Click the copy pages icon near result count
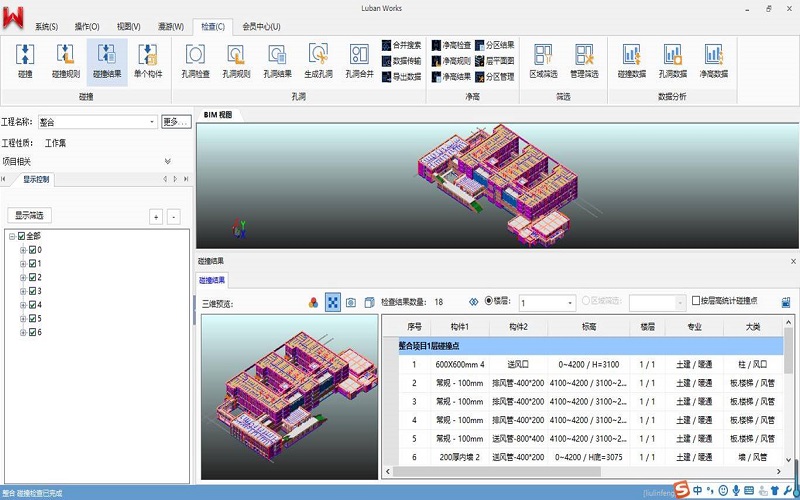This screenshot has width=800, height=500. click(369, 303)
